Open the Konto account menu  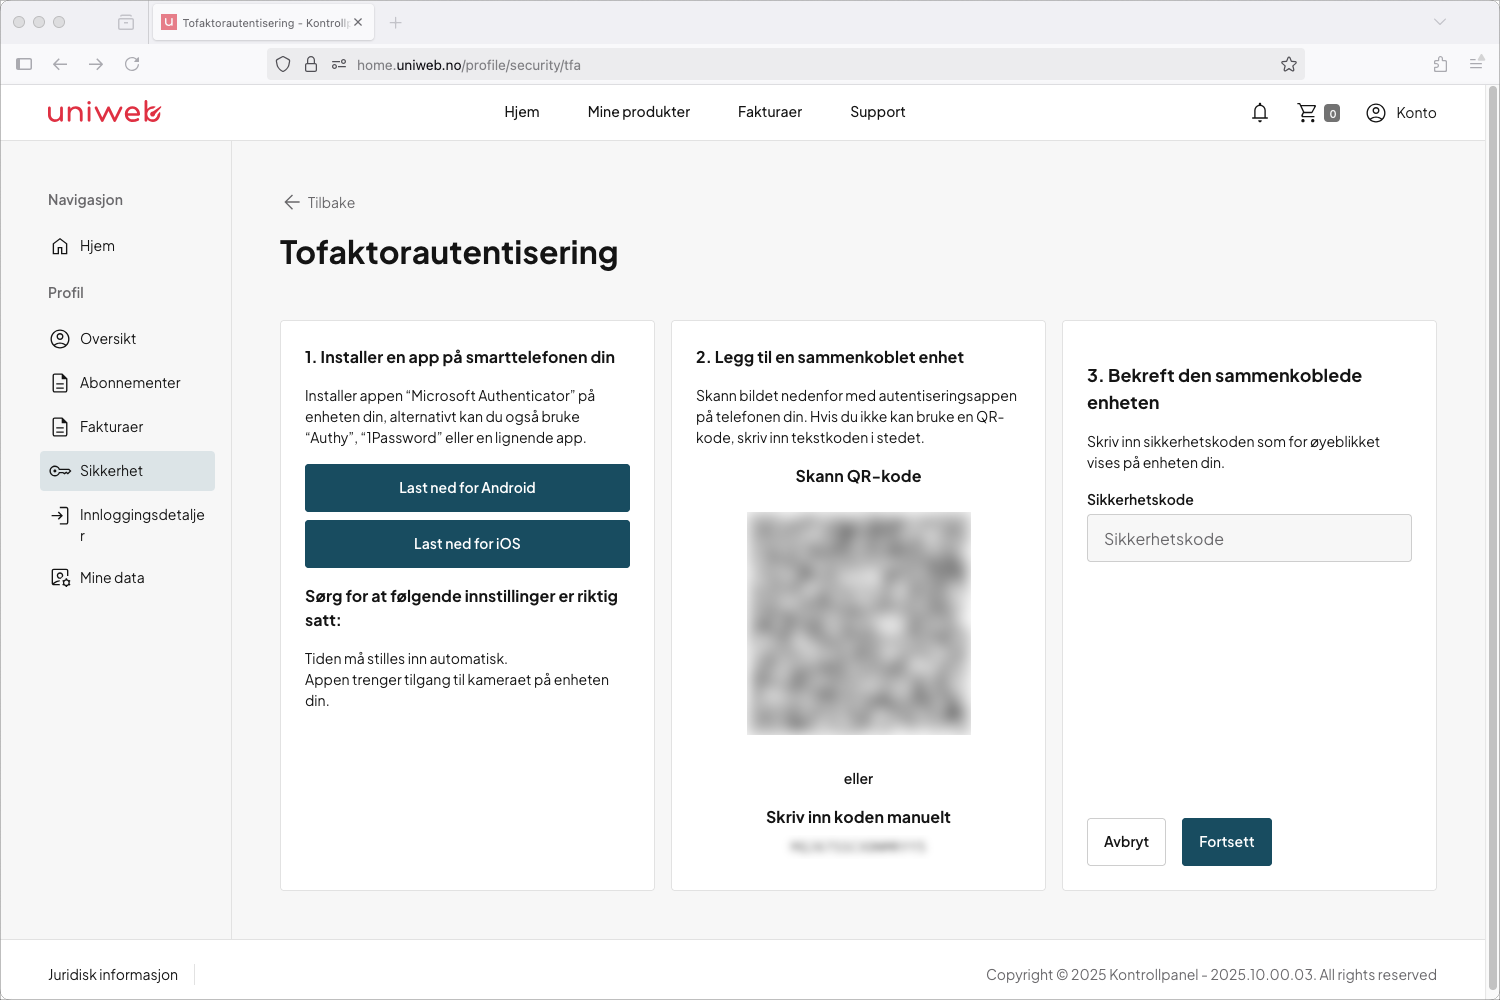click(1401, 113)
